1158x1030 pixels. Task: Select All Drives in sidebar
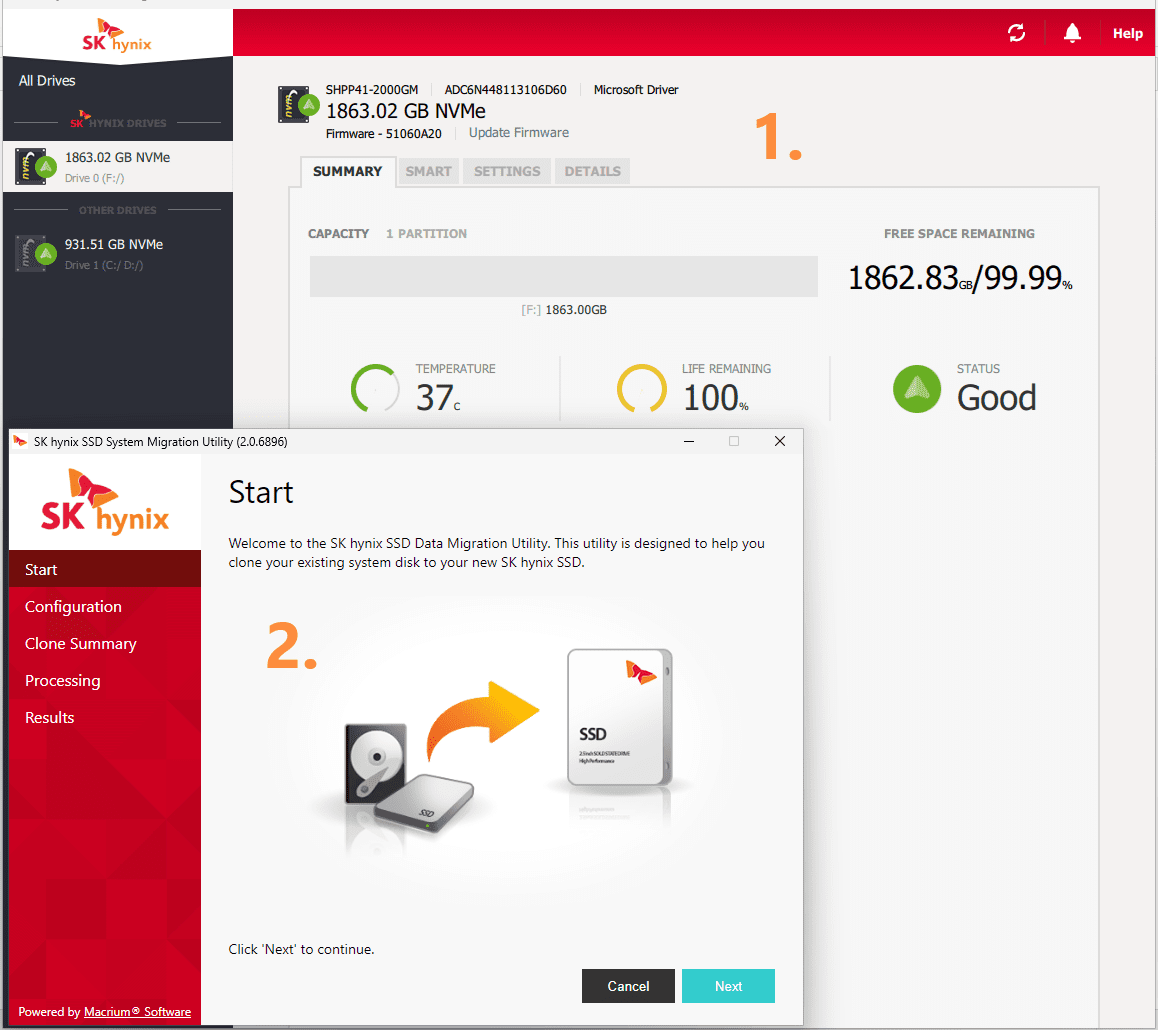pyautogui.click(x=47, y=80)
